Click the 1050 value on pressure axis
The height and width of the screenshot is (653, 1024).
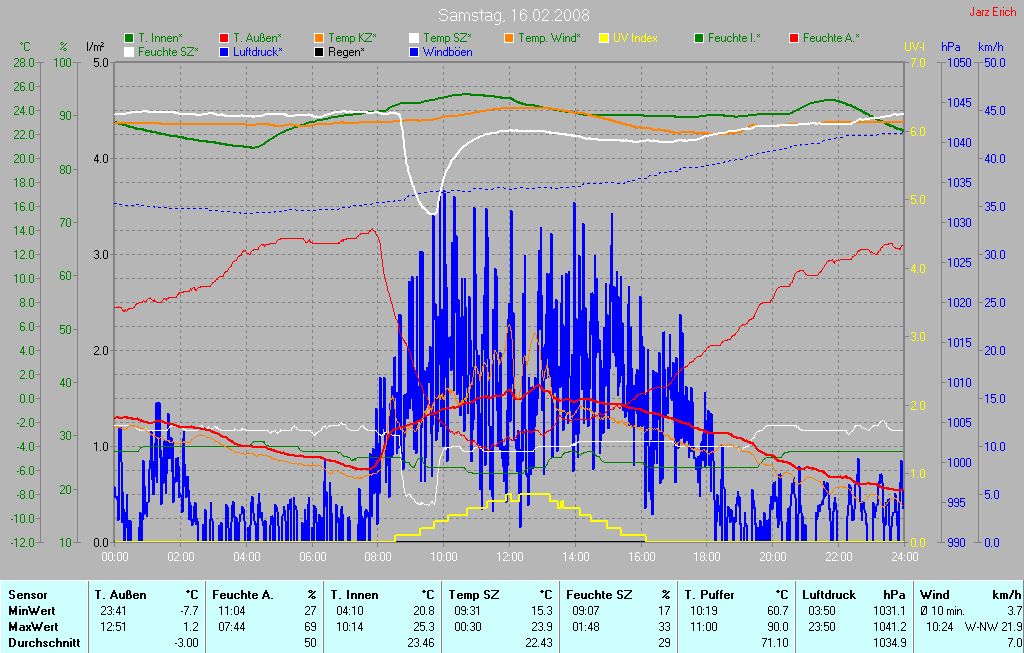[959, 63]
